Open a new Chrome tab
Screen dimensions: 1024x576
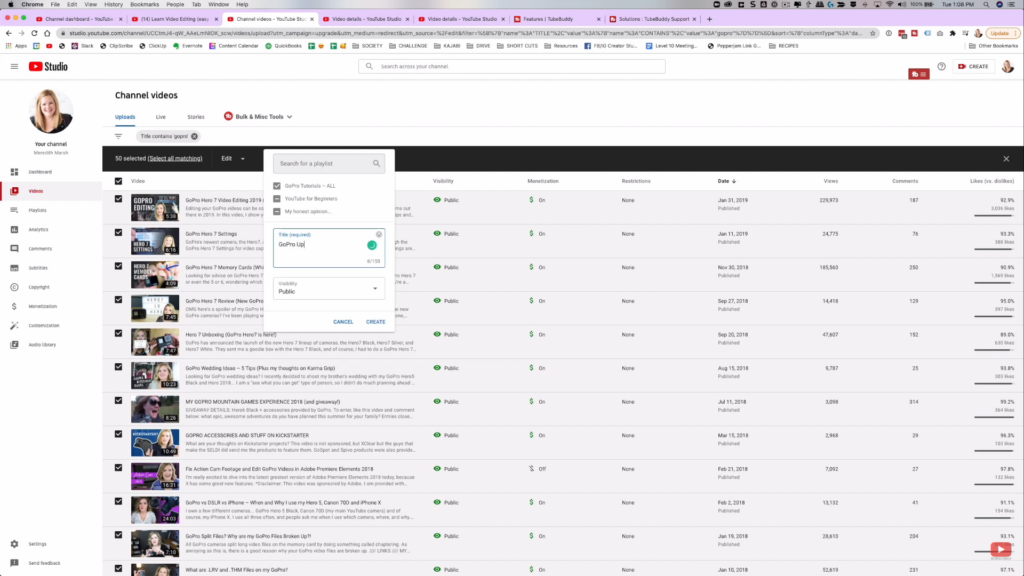[709, 19]
